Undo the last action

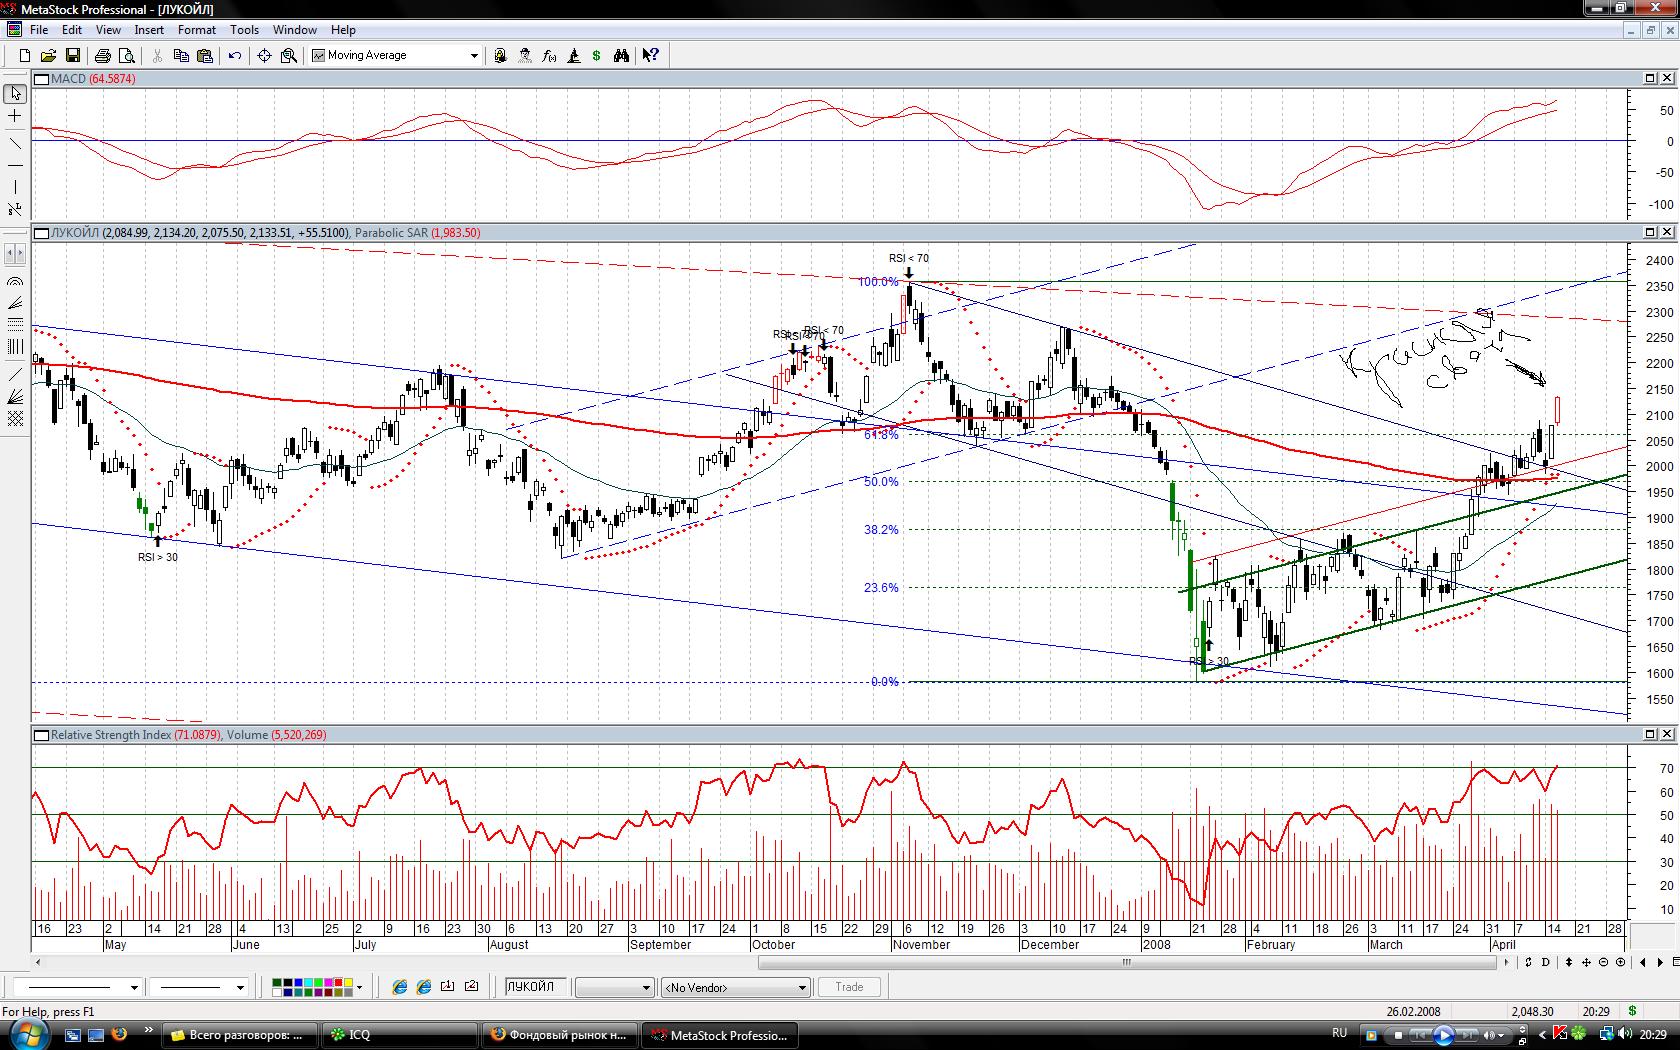click(235, 56)
